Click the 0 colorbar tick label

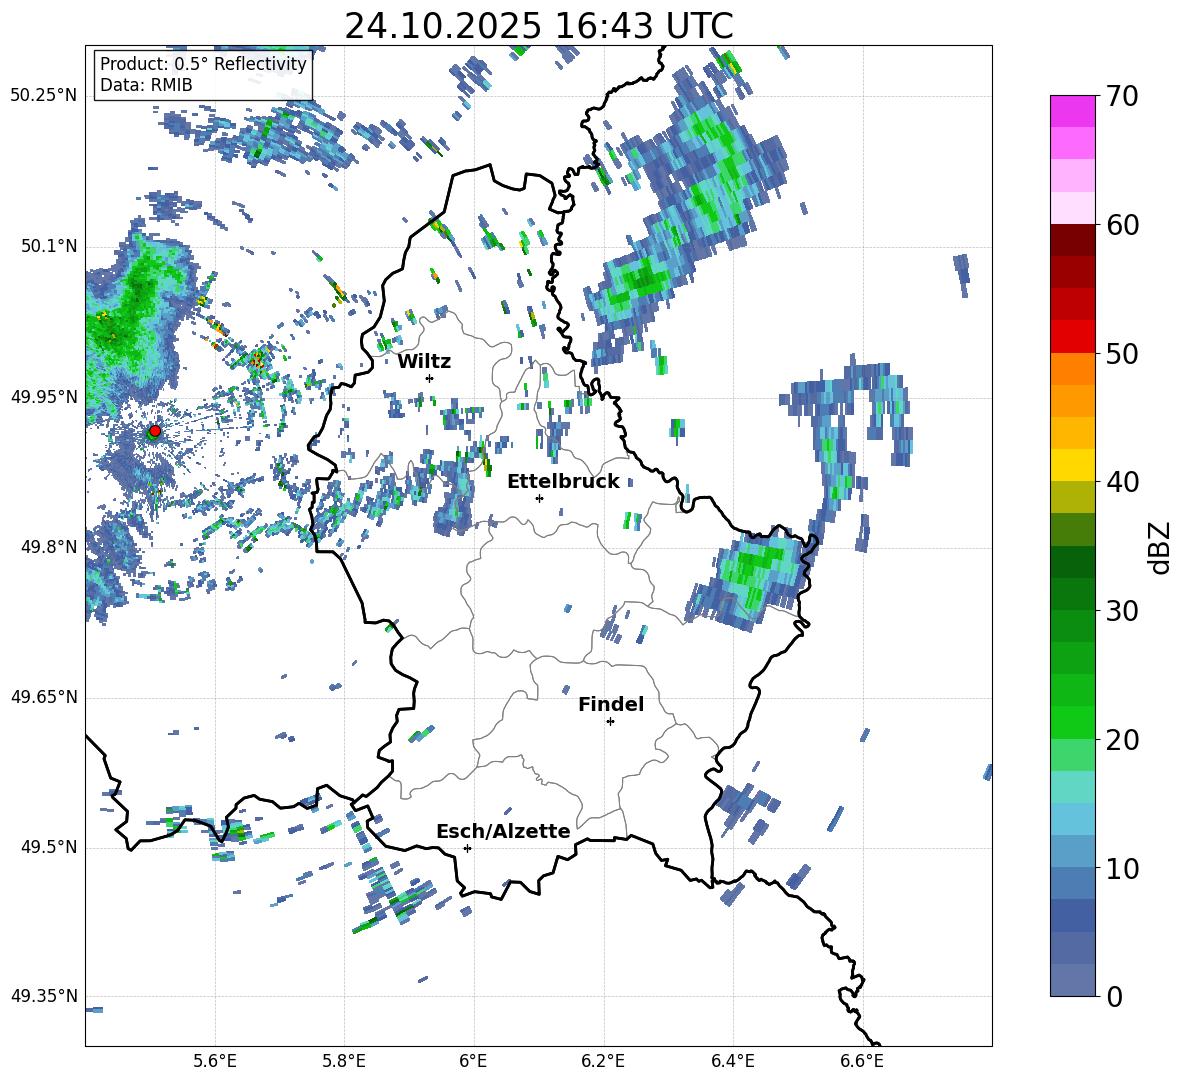click(1114, 996)
